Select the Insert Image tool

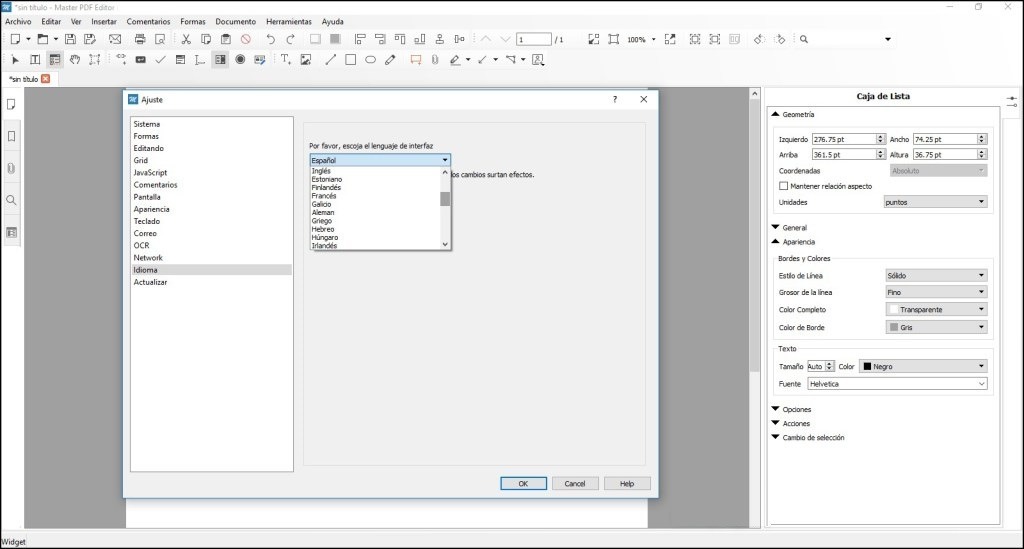(306, 59)
